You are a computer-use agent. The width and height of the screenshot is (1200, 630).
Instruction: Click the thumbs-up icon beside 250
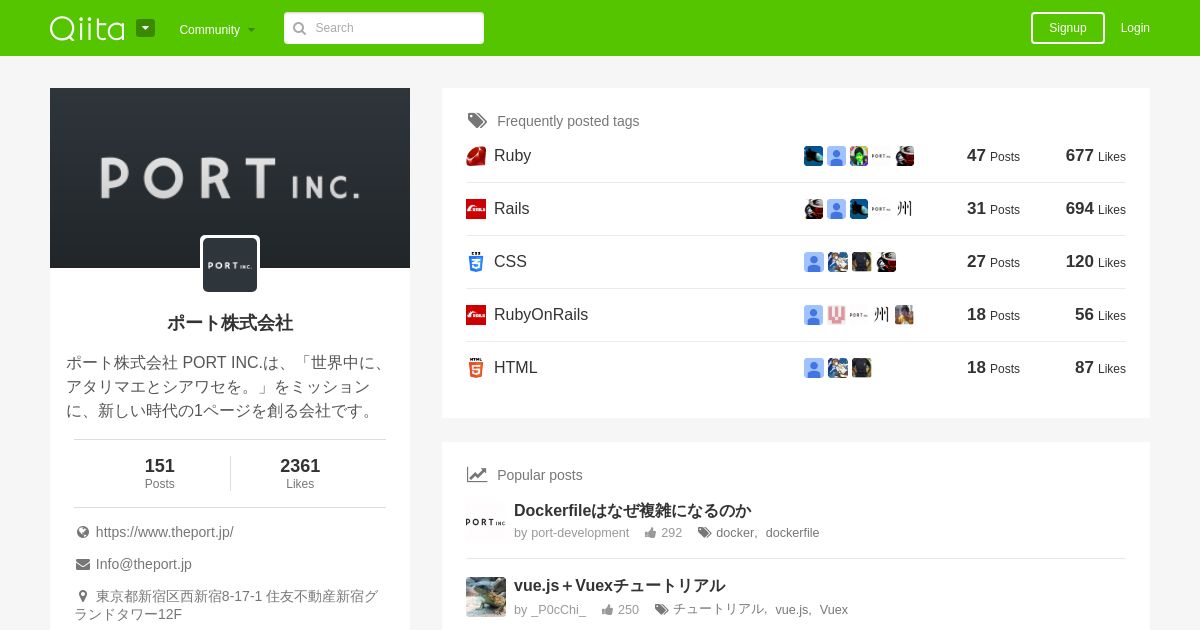click(607, 609)
